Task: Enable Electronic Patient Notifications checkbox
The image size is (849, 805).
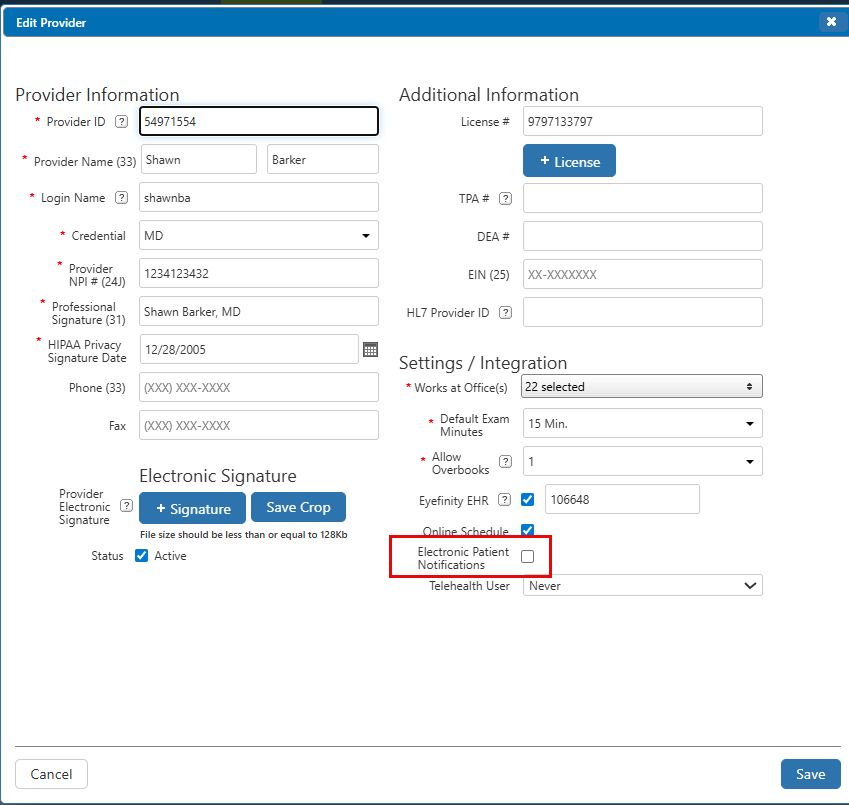Action: 528,557
